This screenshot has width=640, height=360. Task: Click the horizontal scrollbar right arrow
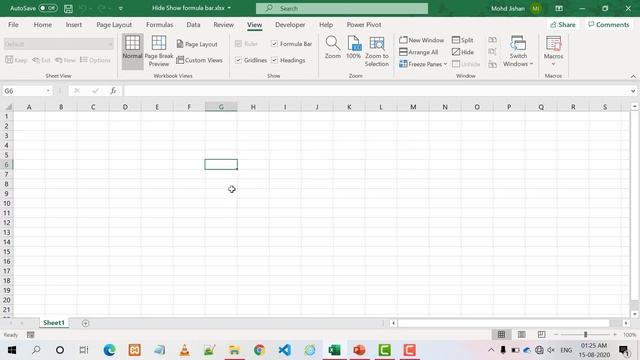pyautogui.click(x=626, y=323)
